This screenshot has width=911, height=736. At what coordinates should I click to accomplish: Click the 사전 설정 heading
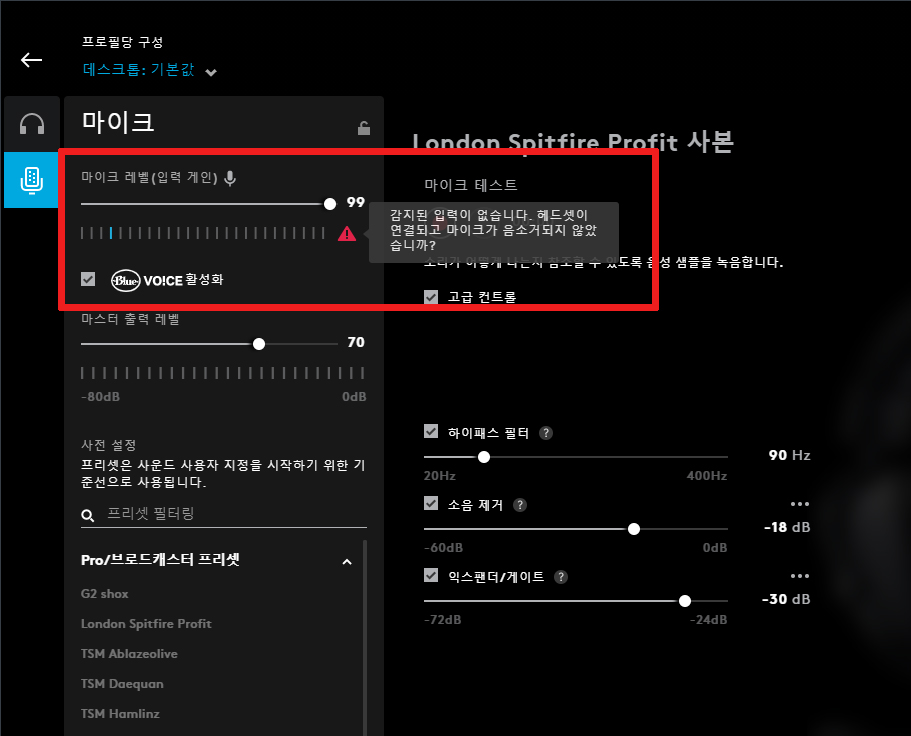pos(109,446)
